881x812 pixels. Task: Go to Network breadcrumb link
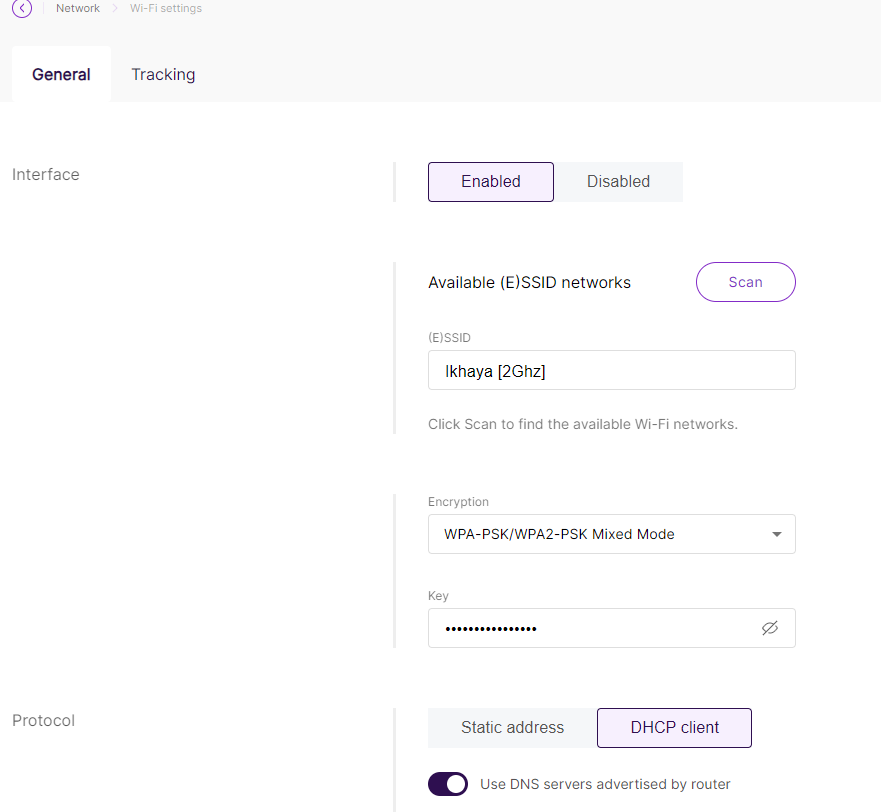point(78,8)
